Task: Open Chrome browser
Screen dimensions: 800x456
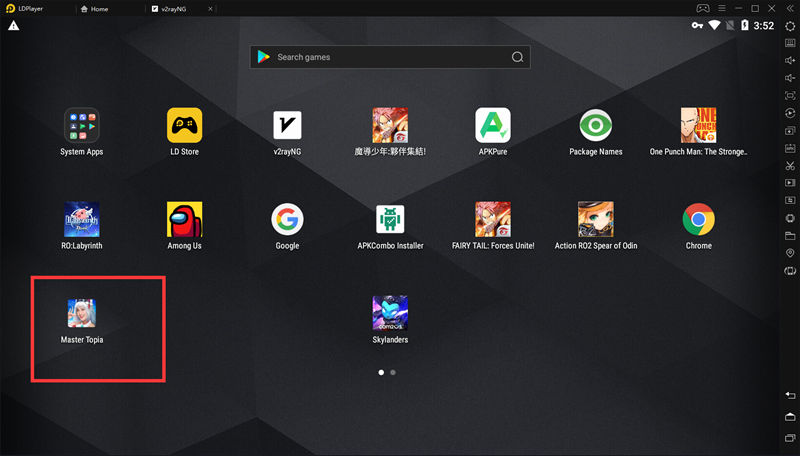Action: click(698, 219)
